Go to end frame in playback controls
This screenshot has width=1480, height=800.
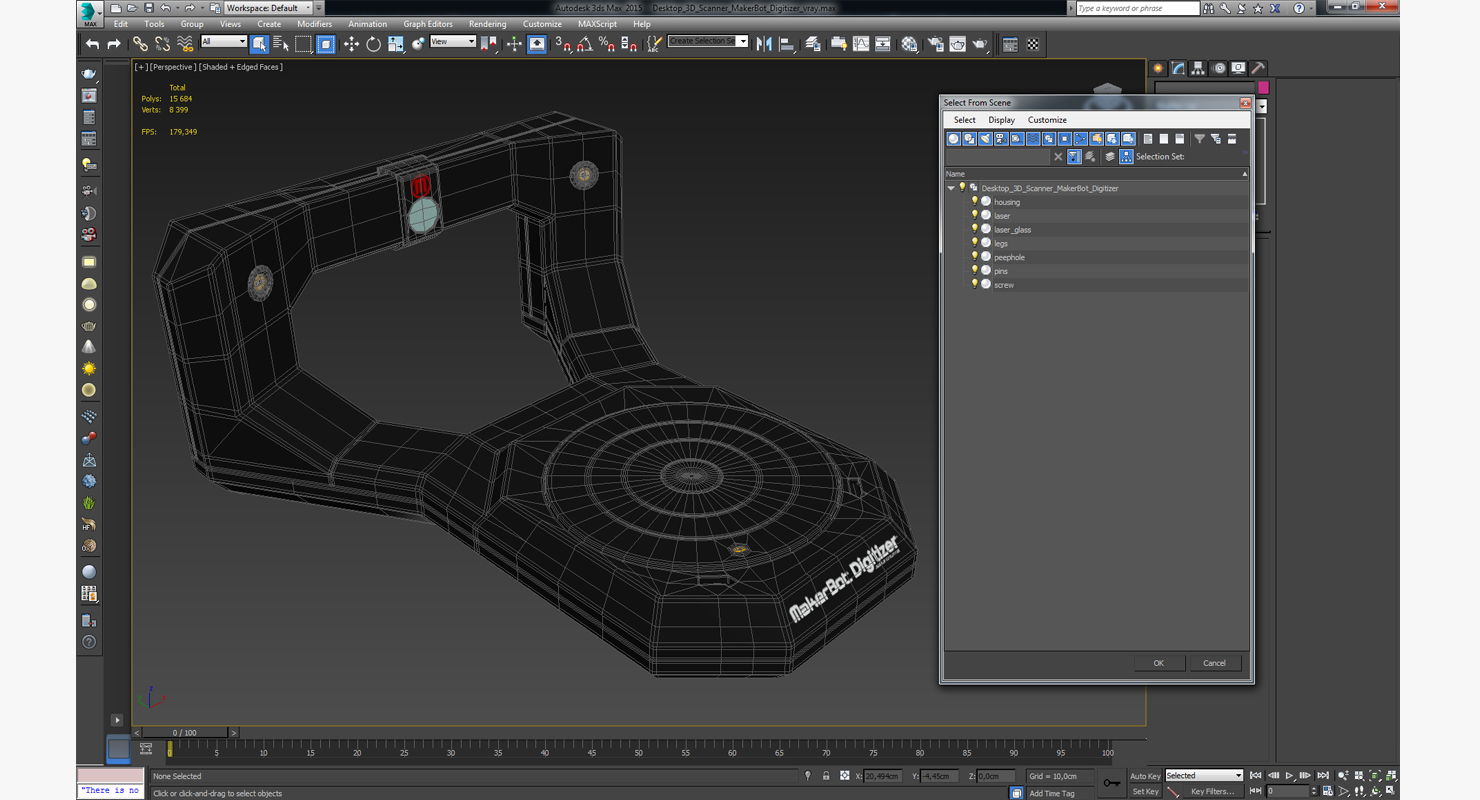pyautogui.click(x=1323, y=775)
